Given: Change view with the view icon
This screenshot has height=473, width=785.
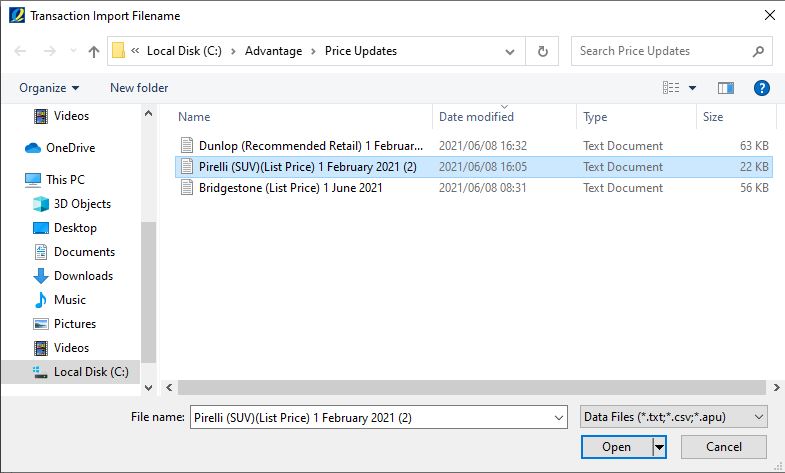Looking at the screenshot, I should click(671, 88).
